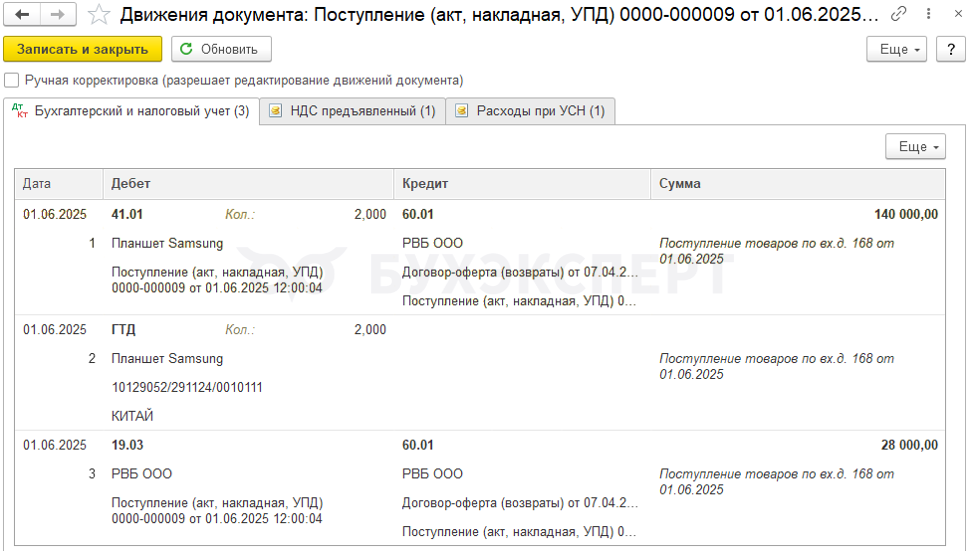Click the Сумма column header
This screenshot has height=551, width=971.
(798, 184)
